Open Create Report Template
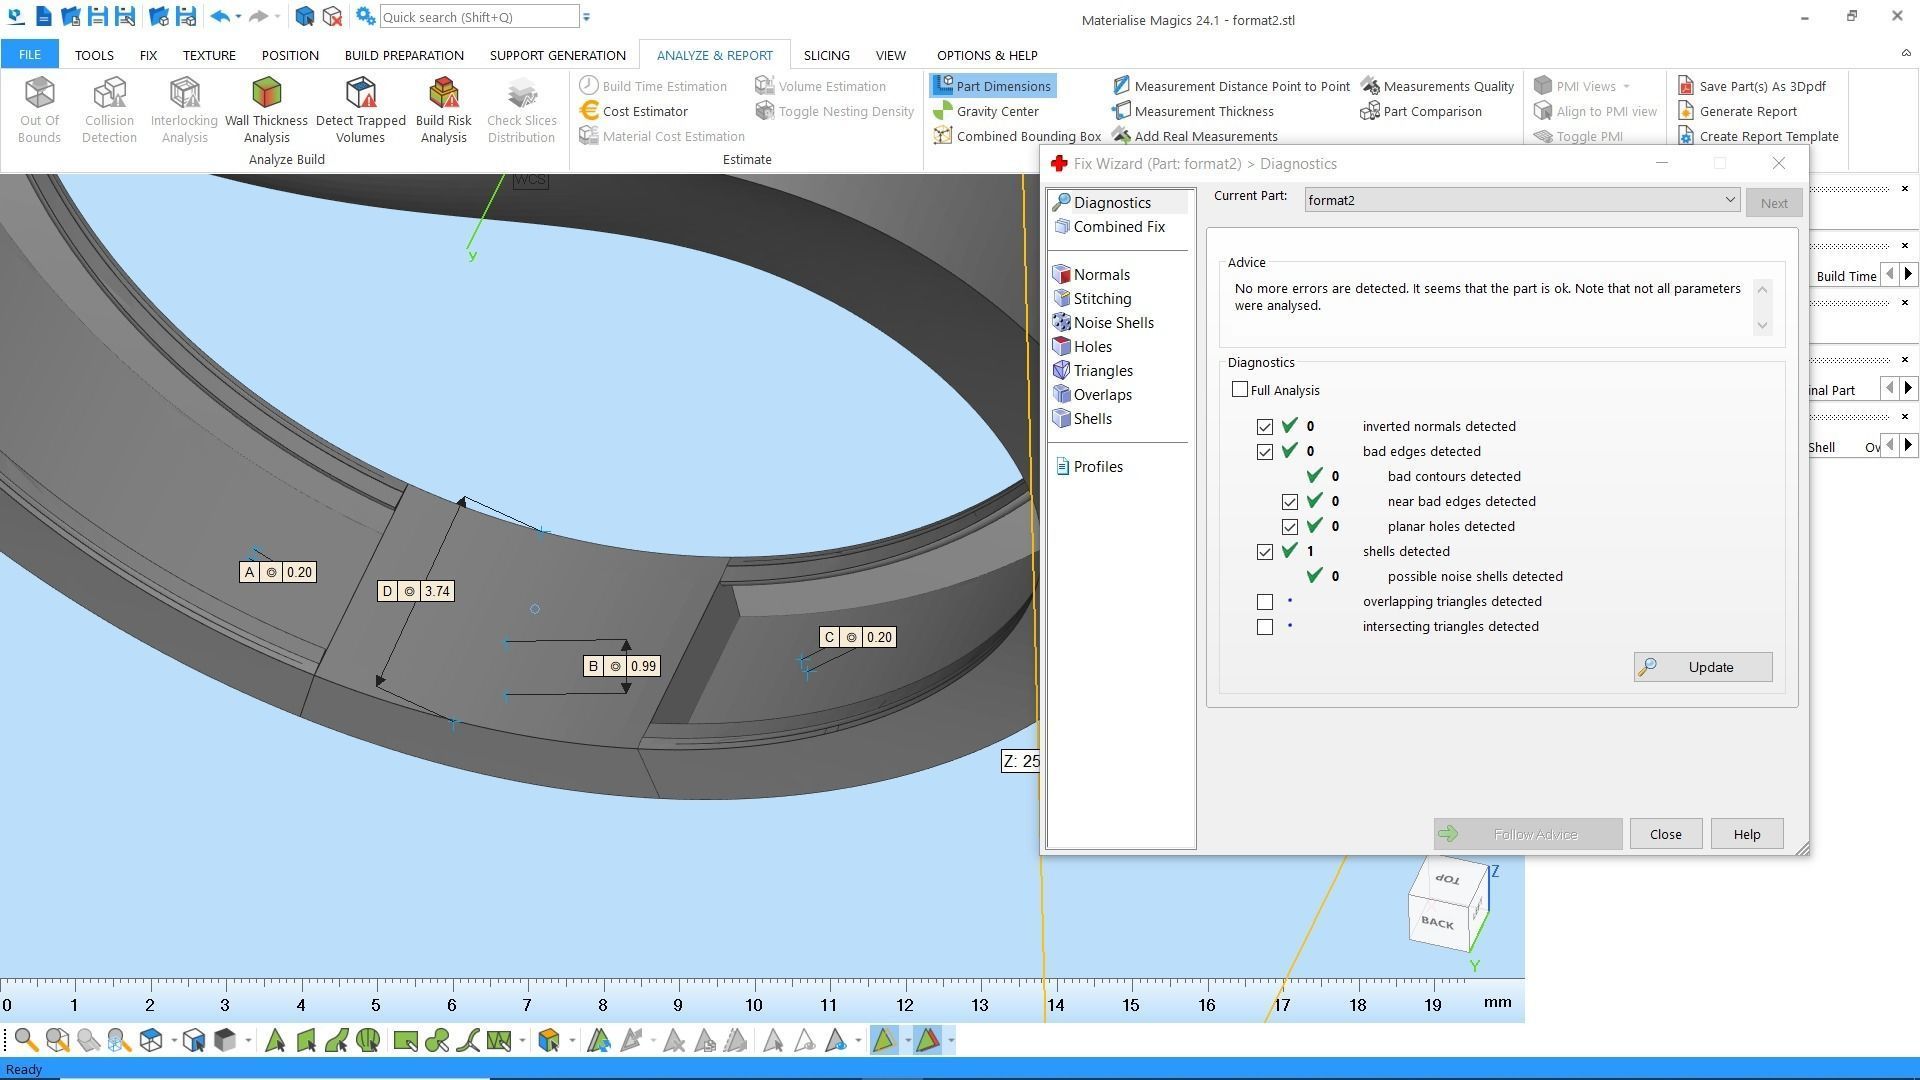 pyautogui.click(x=1758, y=136)
